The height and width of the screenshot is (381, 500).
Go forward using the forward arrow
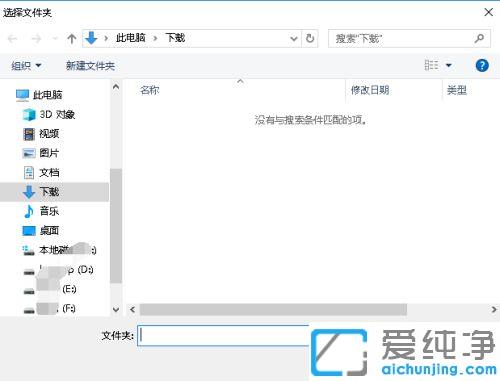point(36,39)
